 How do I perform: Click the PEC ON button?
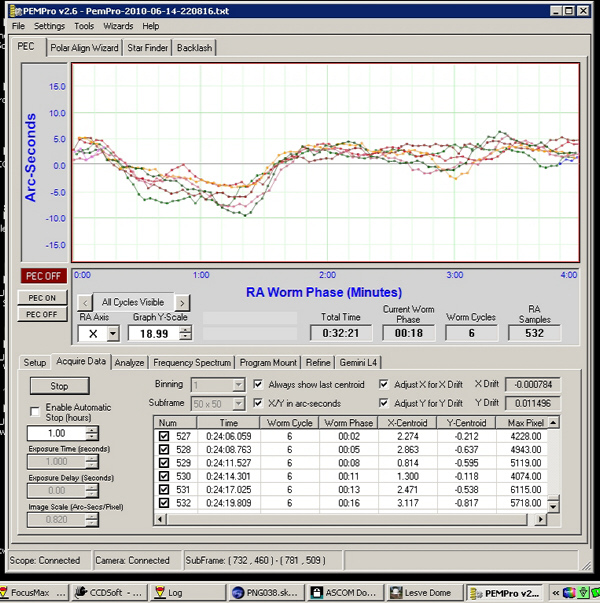42,298
